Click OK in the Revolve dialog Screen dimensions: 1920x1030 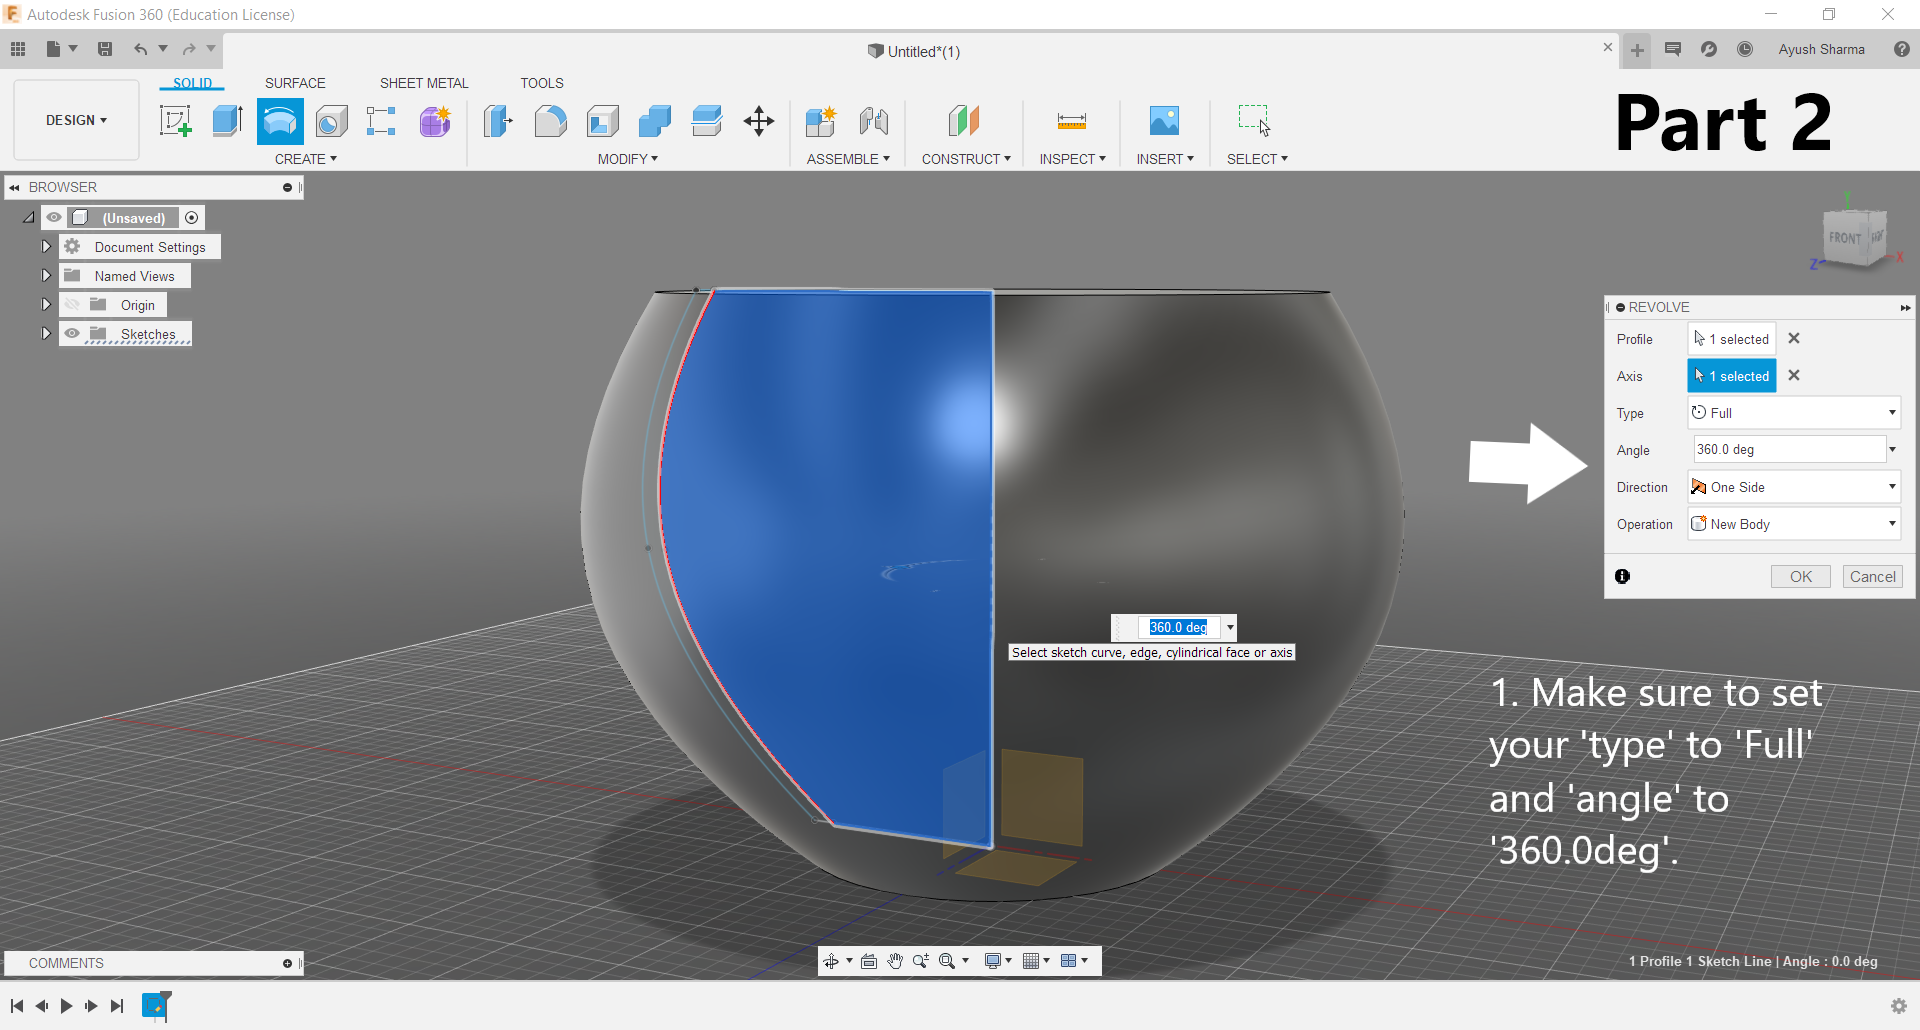click(x=1801, y=577)
